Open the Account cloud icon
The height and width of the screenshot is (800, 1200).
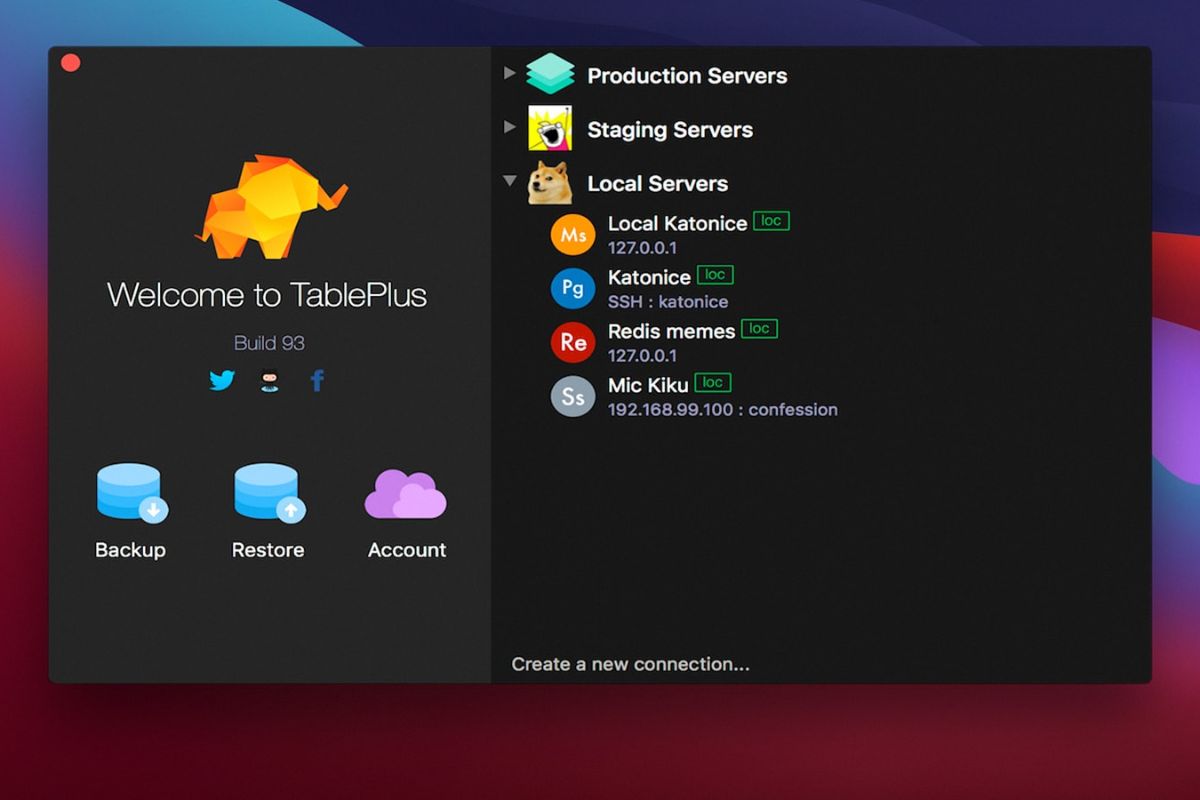[405, 494]
